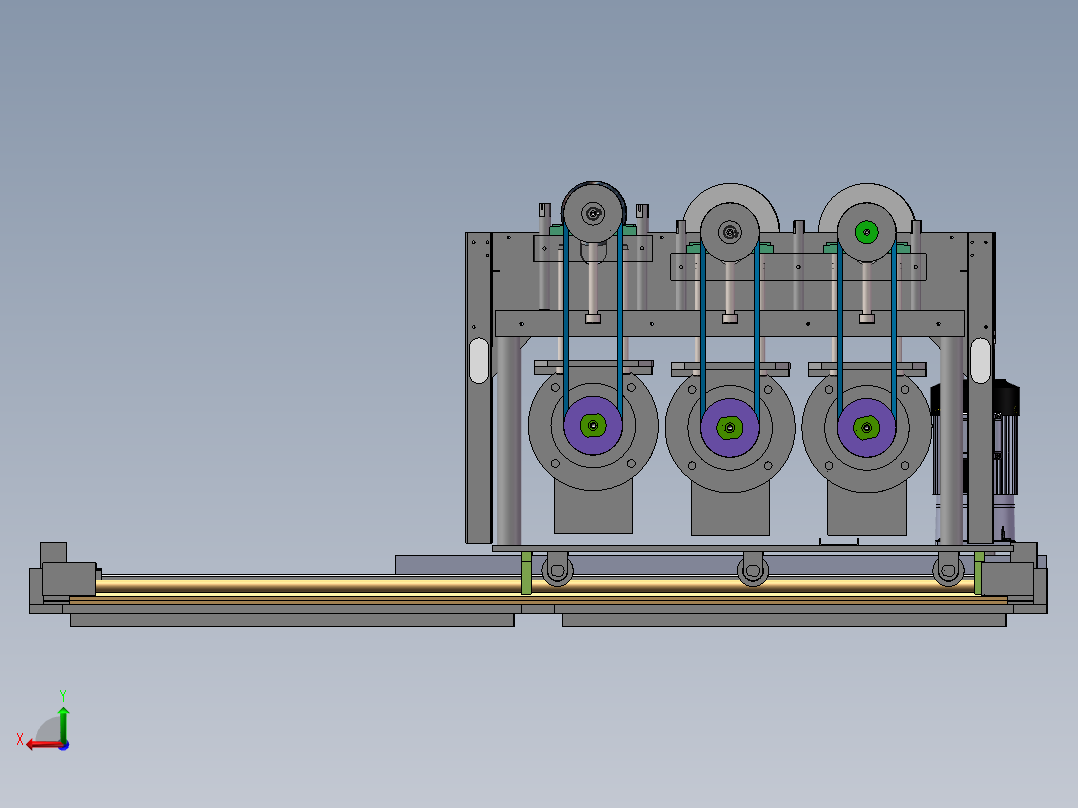
Task: Select the middle purple pulley
Action: coord(729,428)
